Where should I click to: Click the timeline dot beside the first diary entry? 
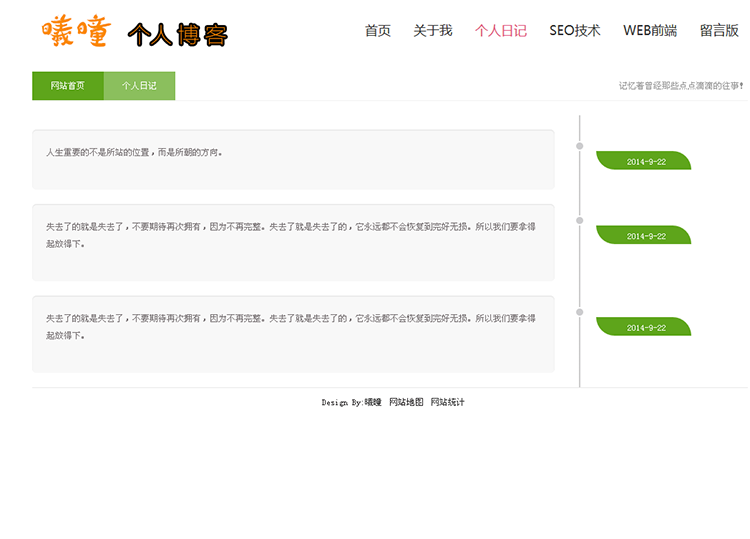coord(580,146)
